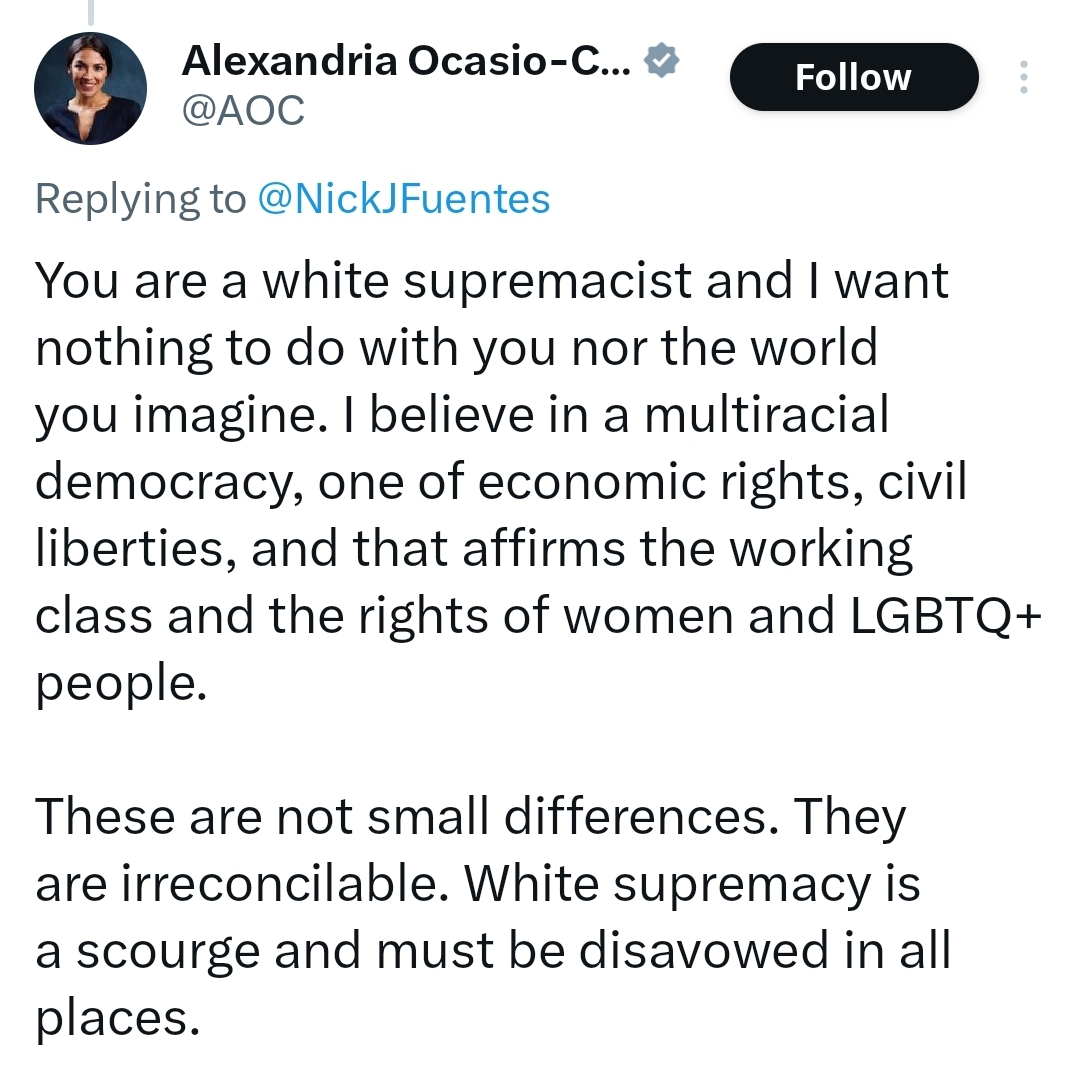Click the verified badge next to the name
Image resolution: width=1080 pixels, height=1068 pixels.
[x=661, y=63]
